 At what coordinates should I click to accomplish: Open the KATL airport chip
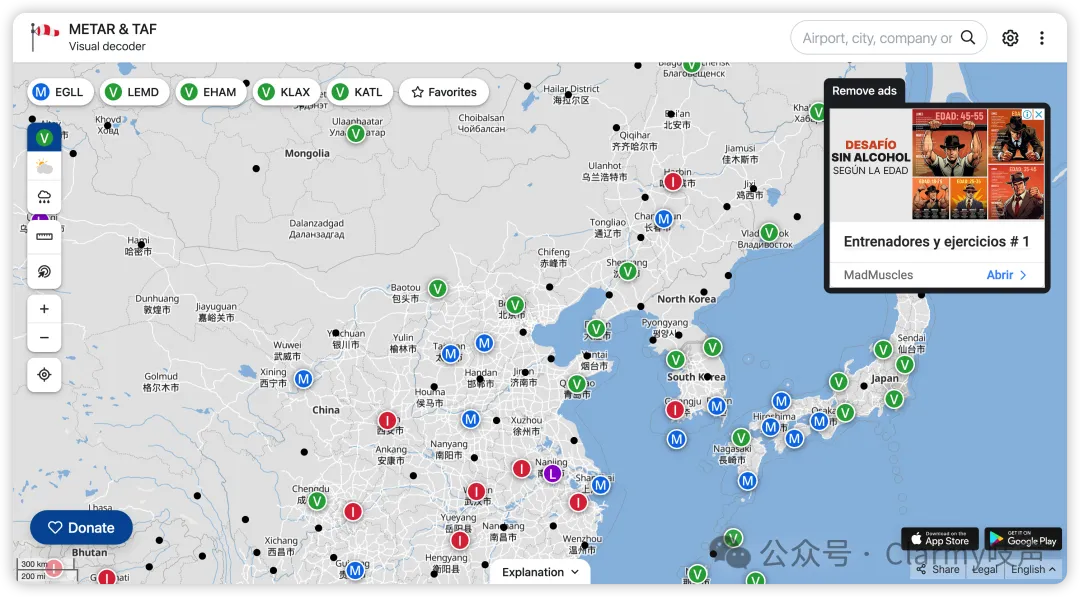click(359, 92)
